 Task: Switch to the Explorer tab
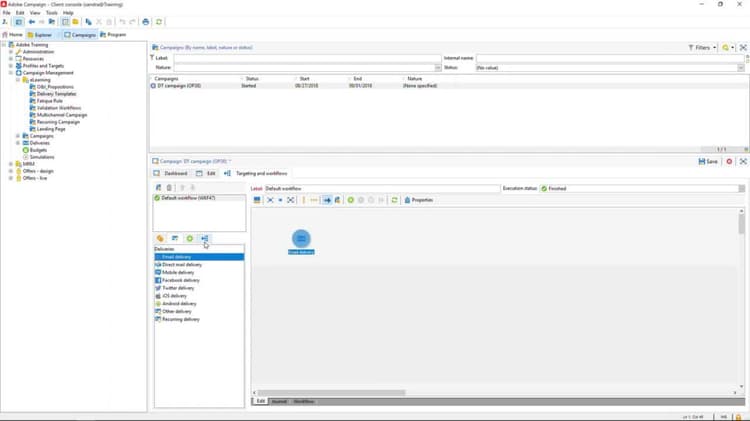(x=40, y=35)
